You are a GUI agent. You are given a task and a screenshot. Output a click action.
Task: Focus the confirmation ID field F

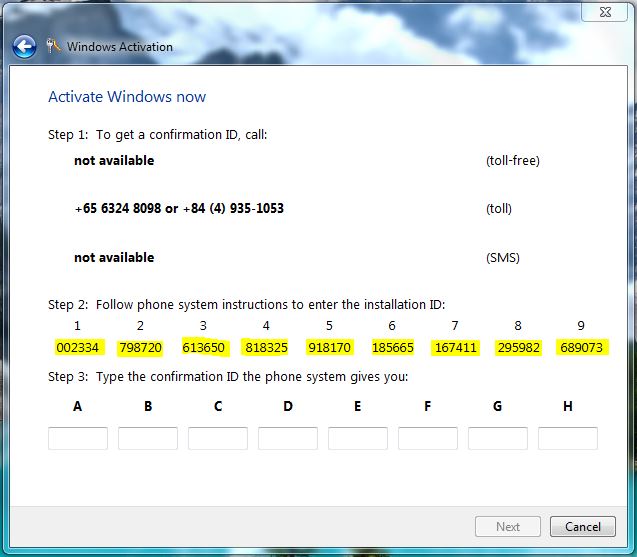(x=428, y=438)
